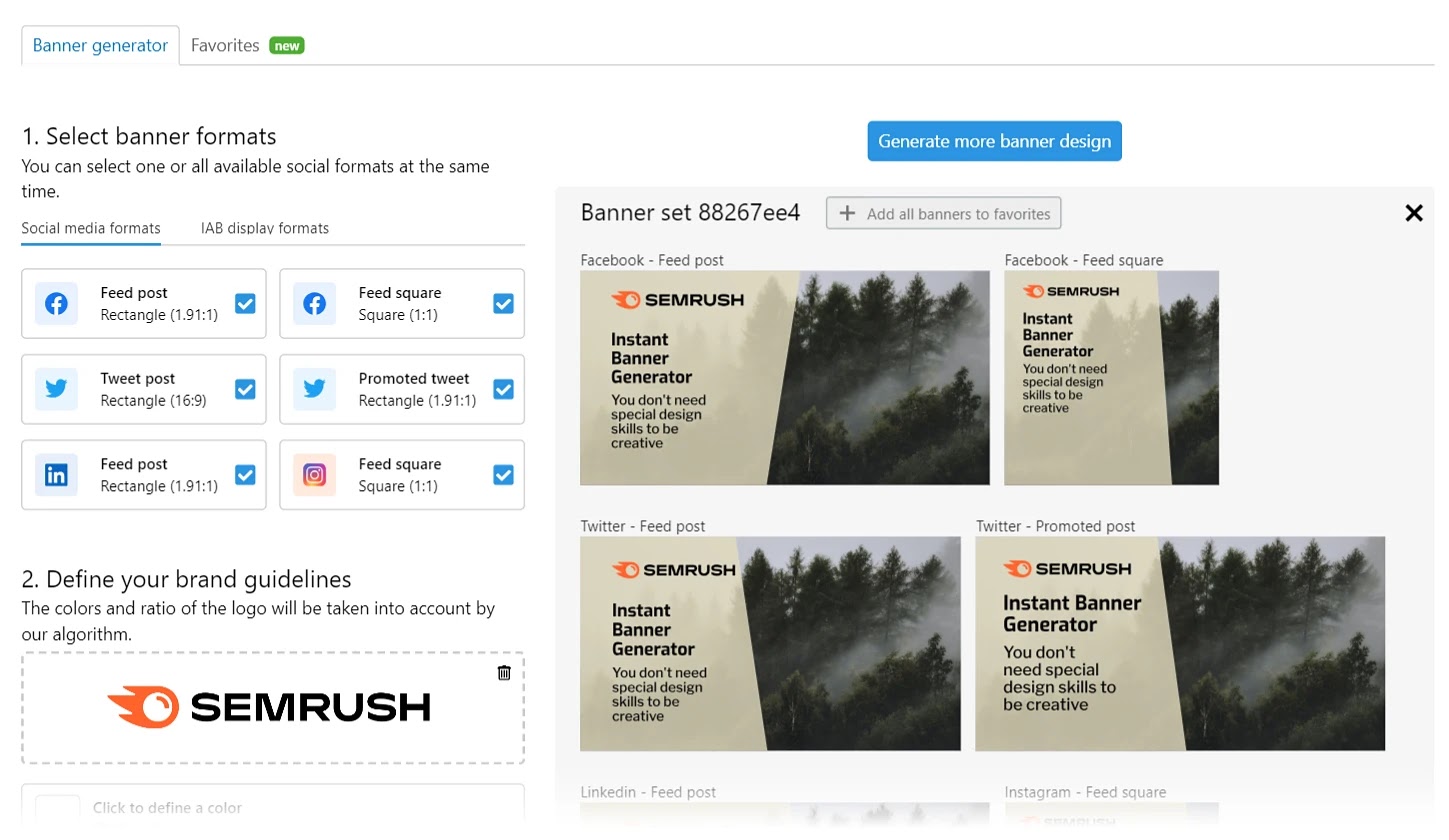Click the 'Facebook - Feed post' label
This screenshot has width=1449, height=840.
pos(652,260)
